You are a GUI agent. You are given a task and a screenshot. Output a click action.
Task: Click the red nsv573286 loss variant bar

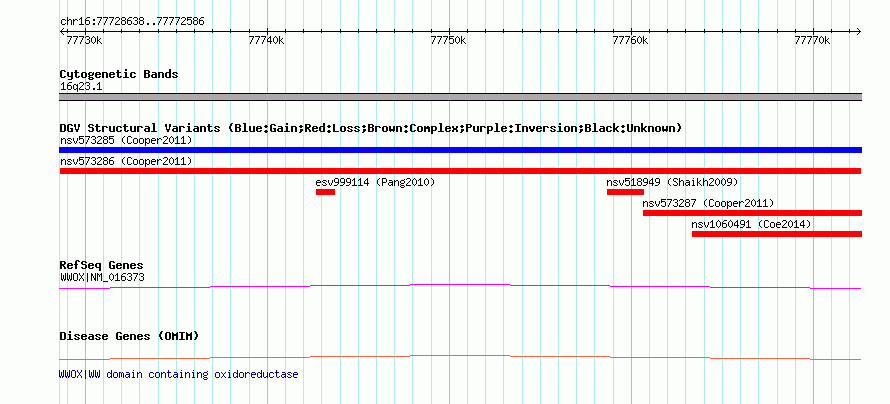460,171
